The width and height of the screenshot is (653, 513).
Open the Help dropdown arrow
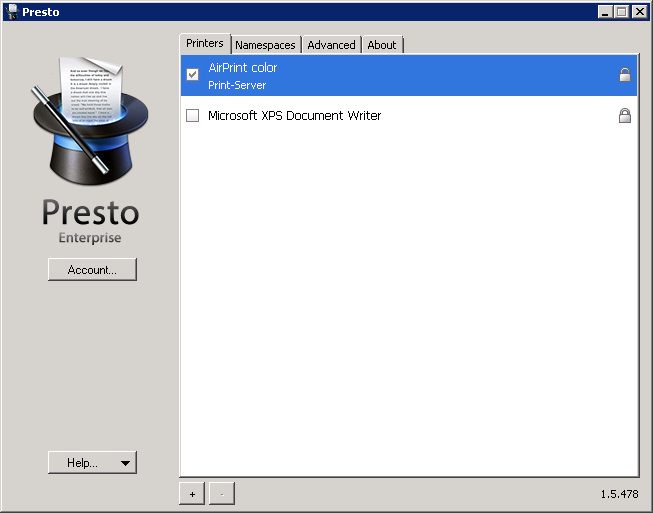click(x=125, y=463)
